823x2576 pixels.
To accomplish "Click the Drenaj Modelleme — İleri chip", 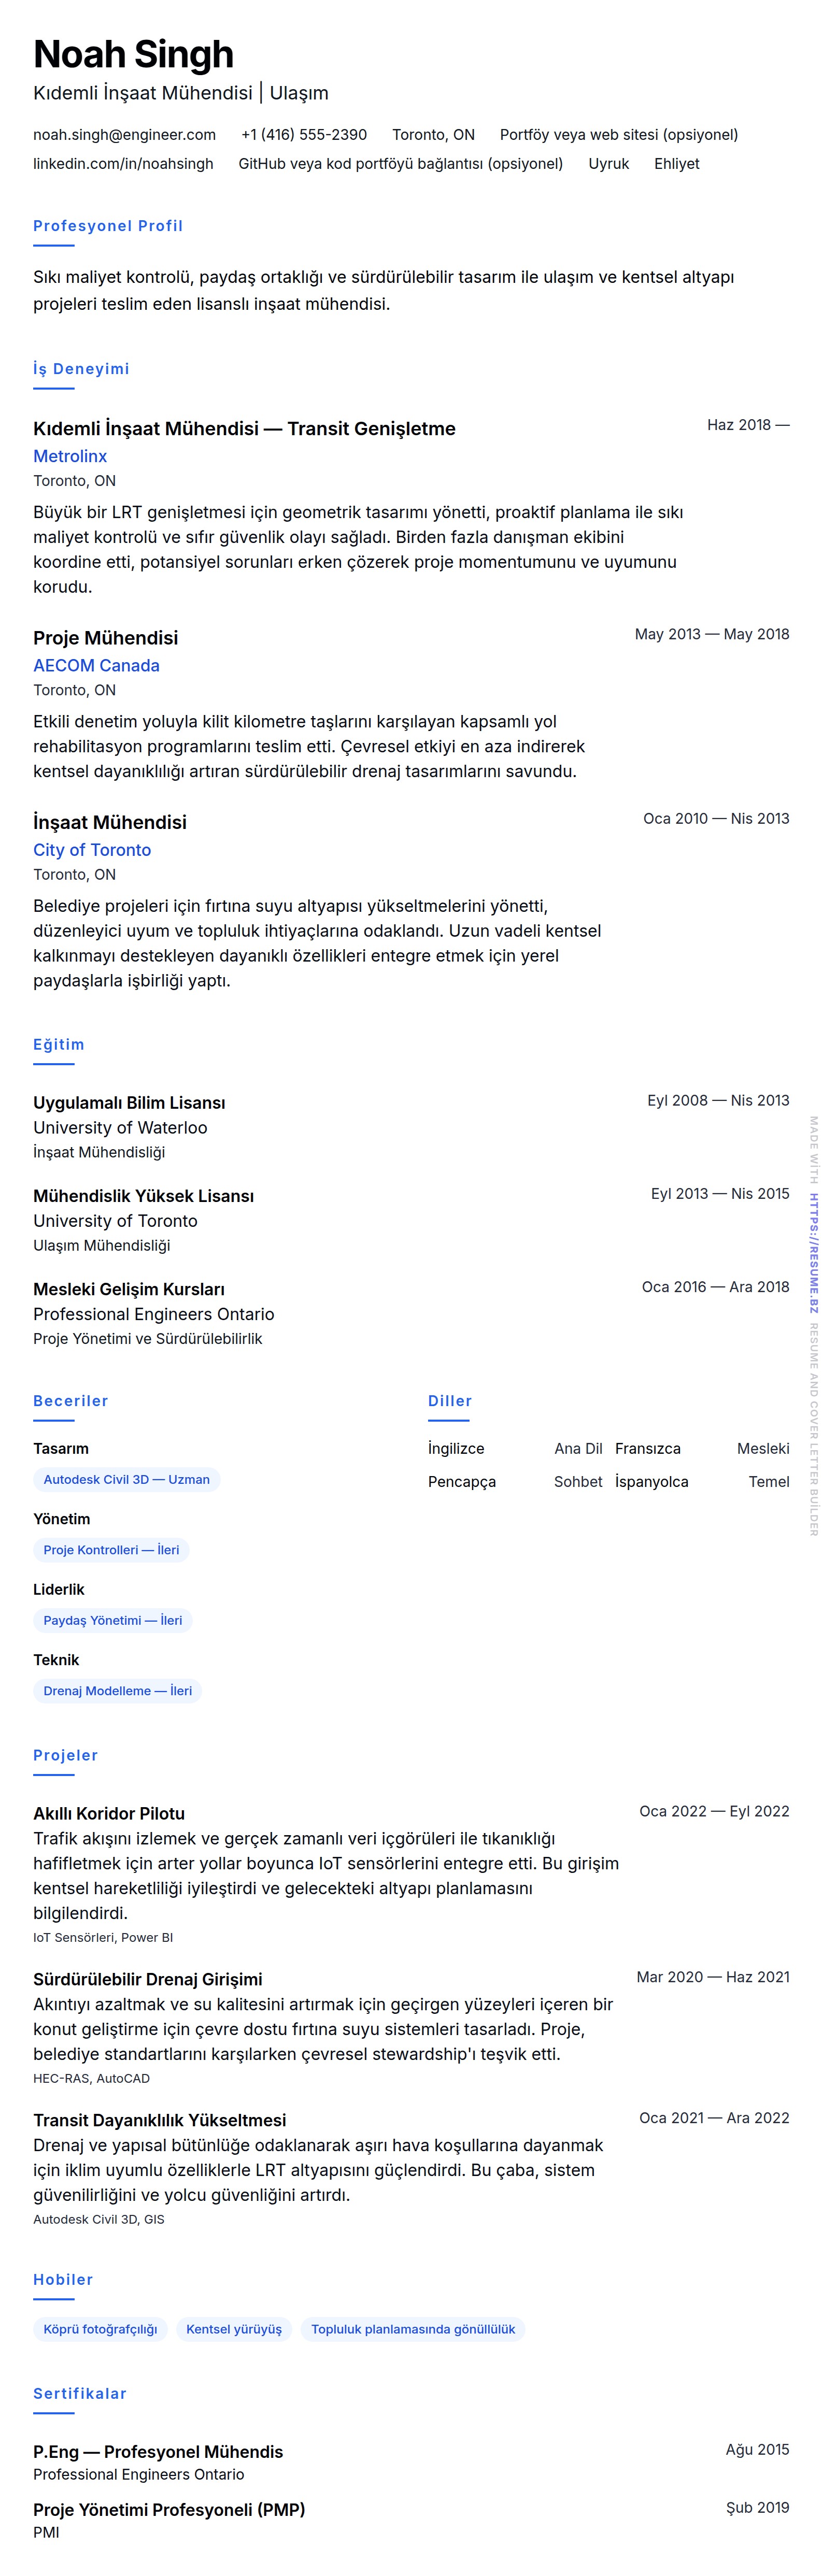I will (117, 1691).
